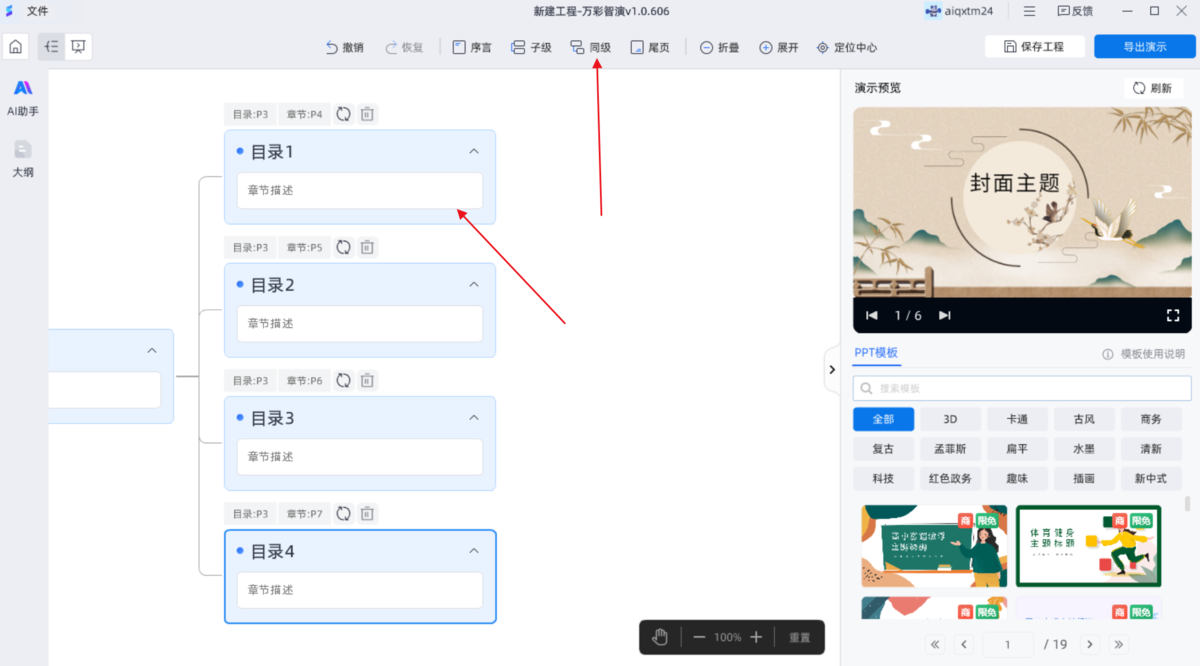Open the AI助手 assistant panel
1200x666 pixels.
point(23,98)
